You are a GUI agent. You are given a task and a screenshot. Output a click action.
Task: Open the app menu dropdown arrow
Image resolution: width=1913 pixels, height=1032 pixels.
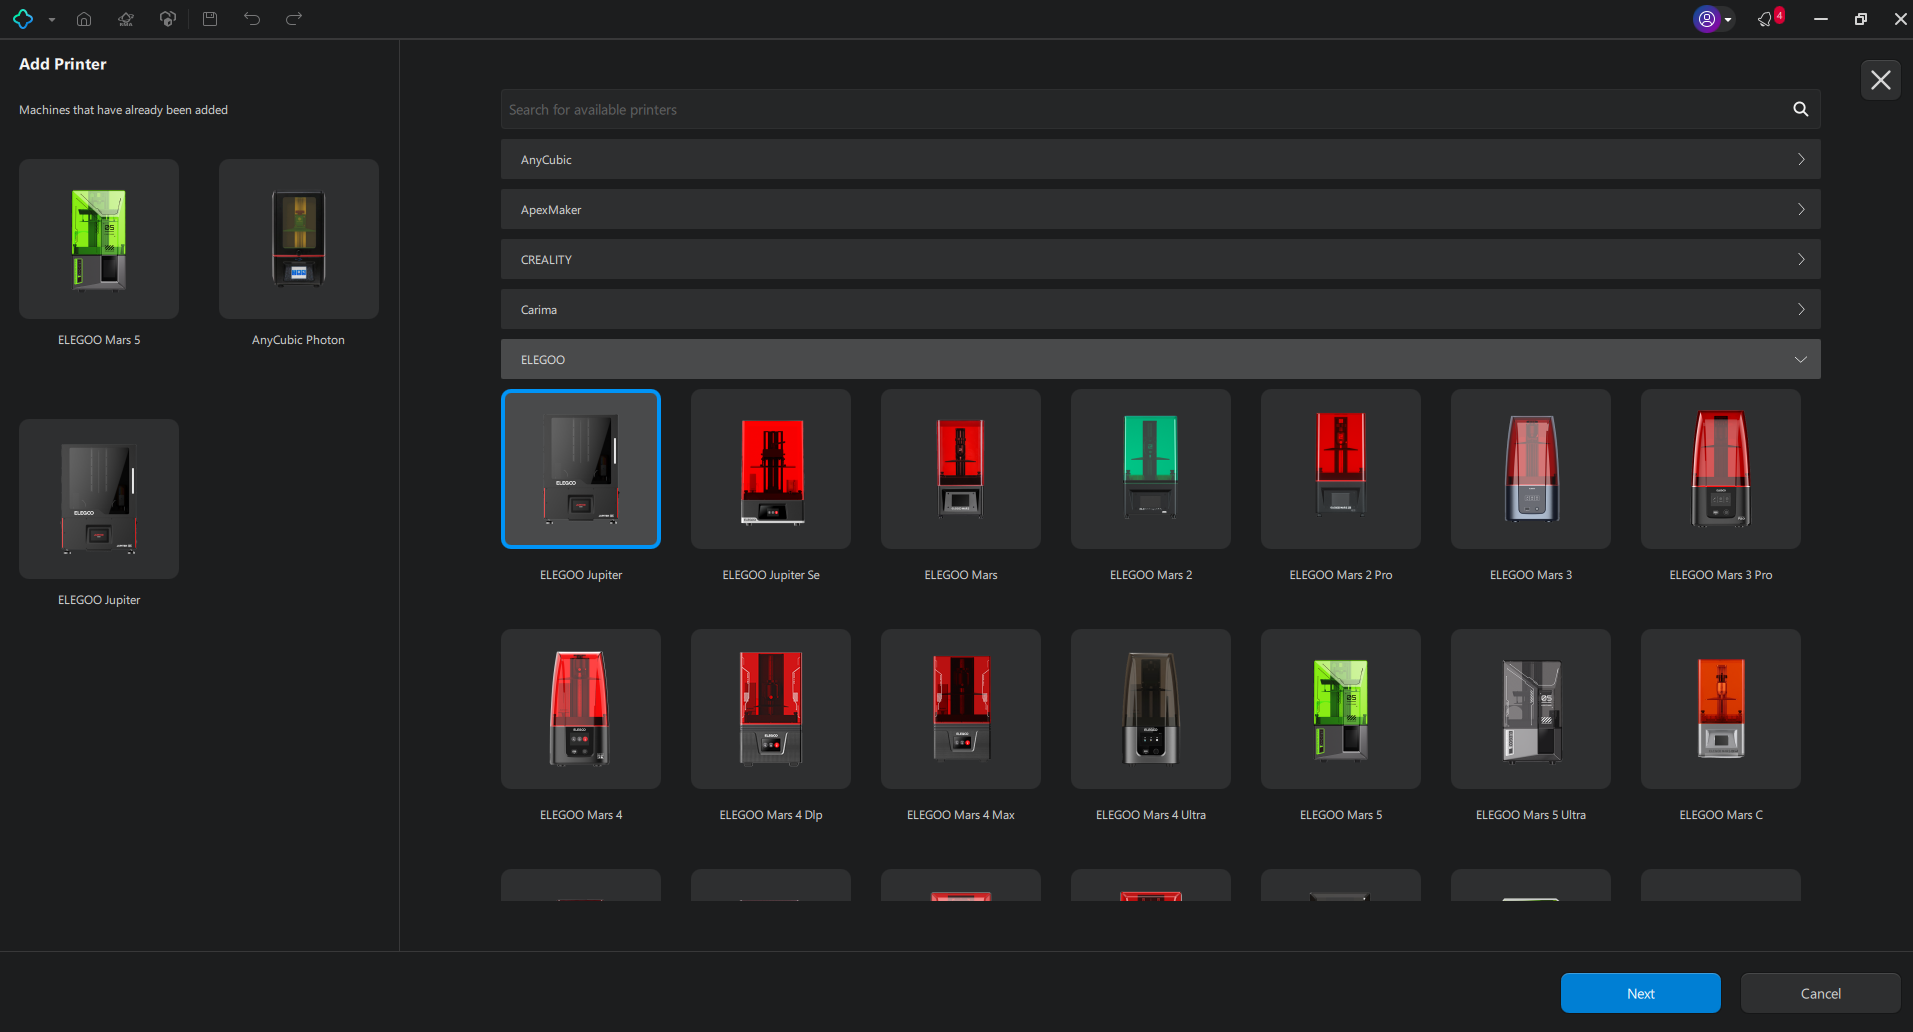(x=52, y=20)
